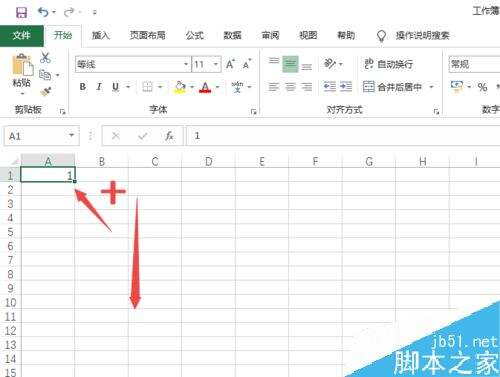Expand the font color palette arrow

[x=218, y=87]
